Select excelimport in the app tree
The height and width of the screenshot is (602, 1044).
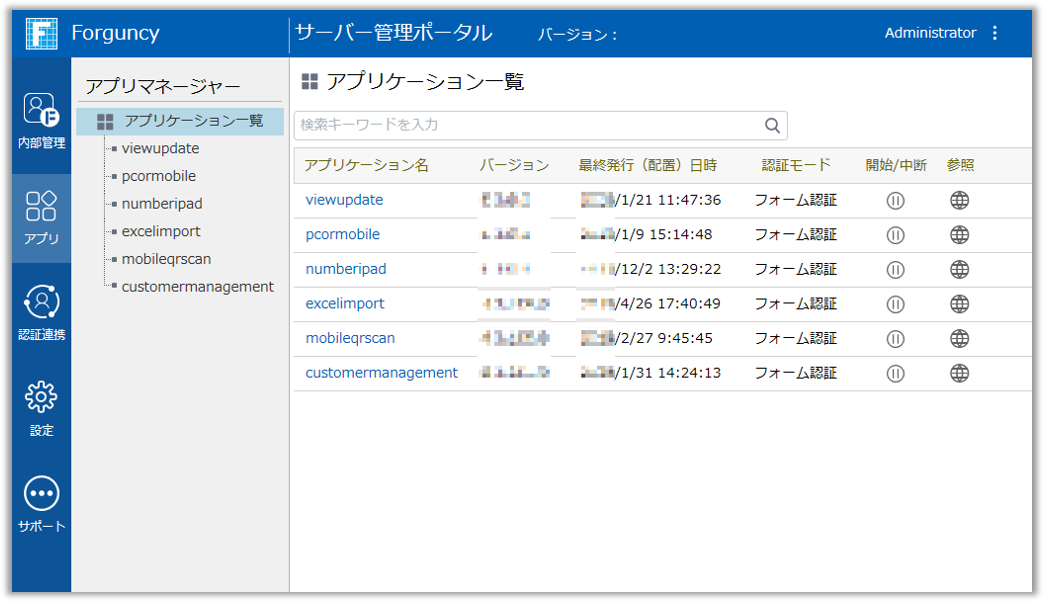[161, 231]
